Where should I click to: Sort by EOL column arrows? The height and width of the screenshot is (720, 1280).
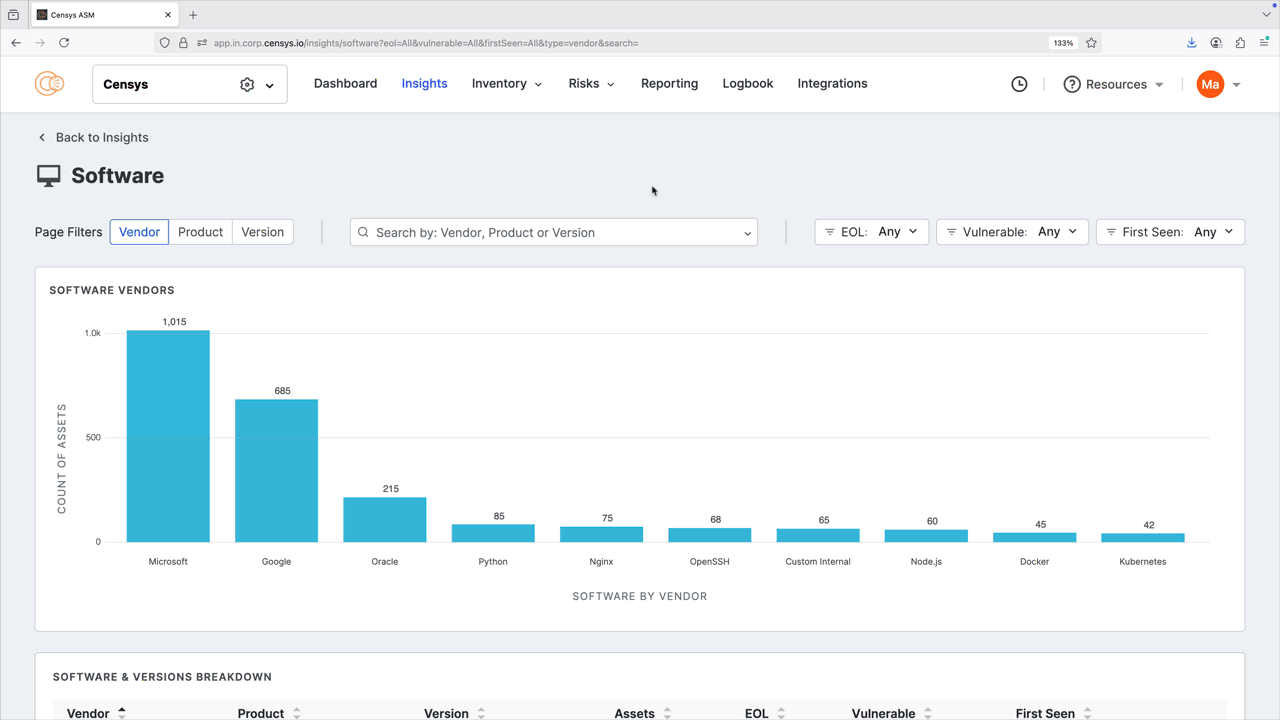[x=781, y=713]
